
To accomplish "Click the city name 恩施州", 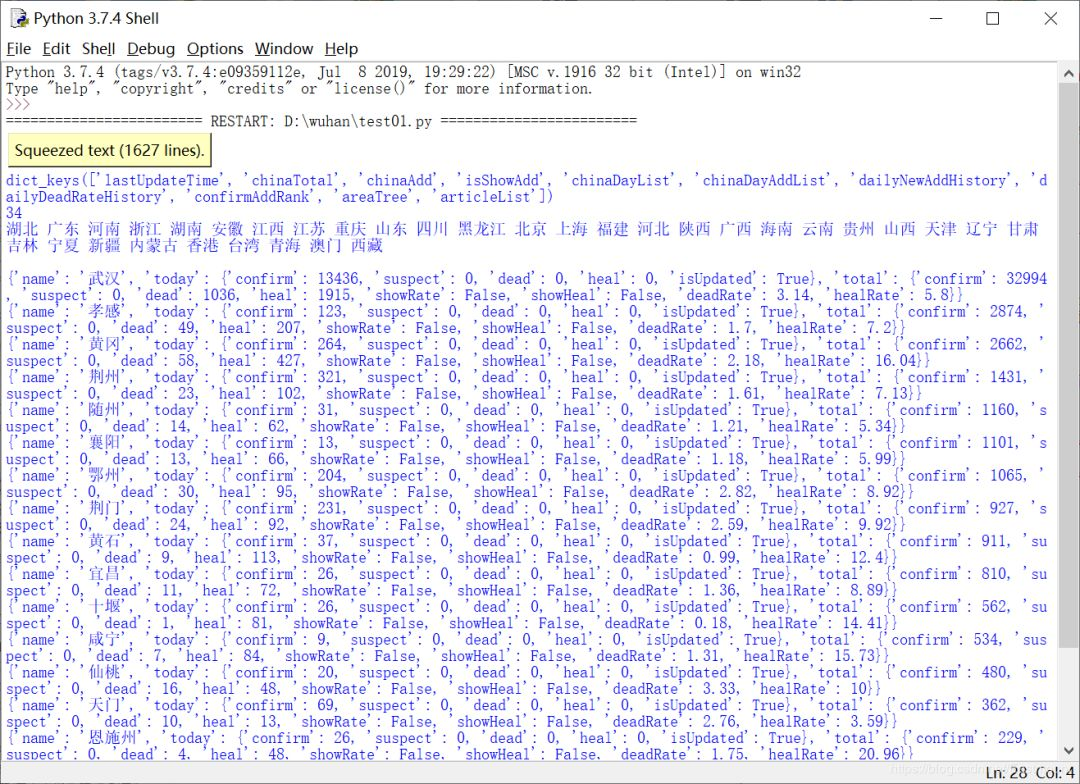I will click(112, 738).
